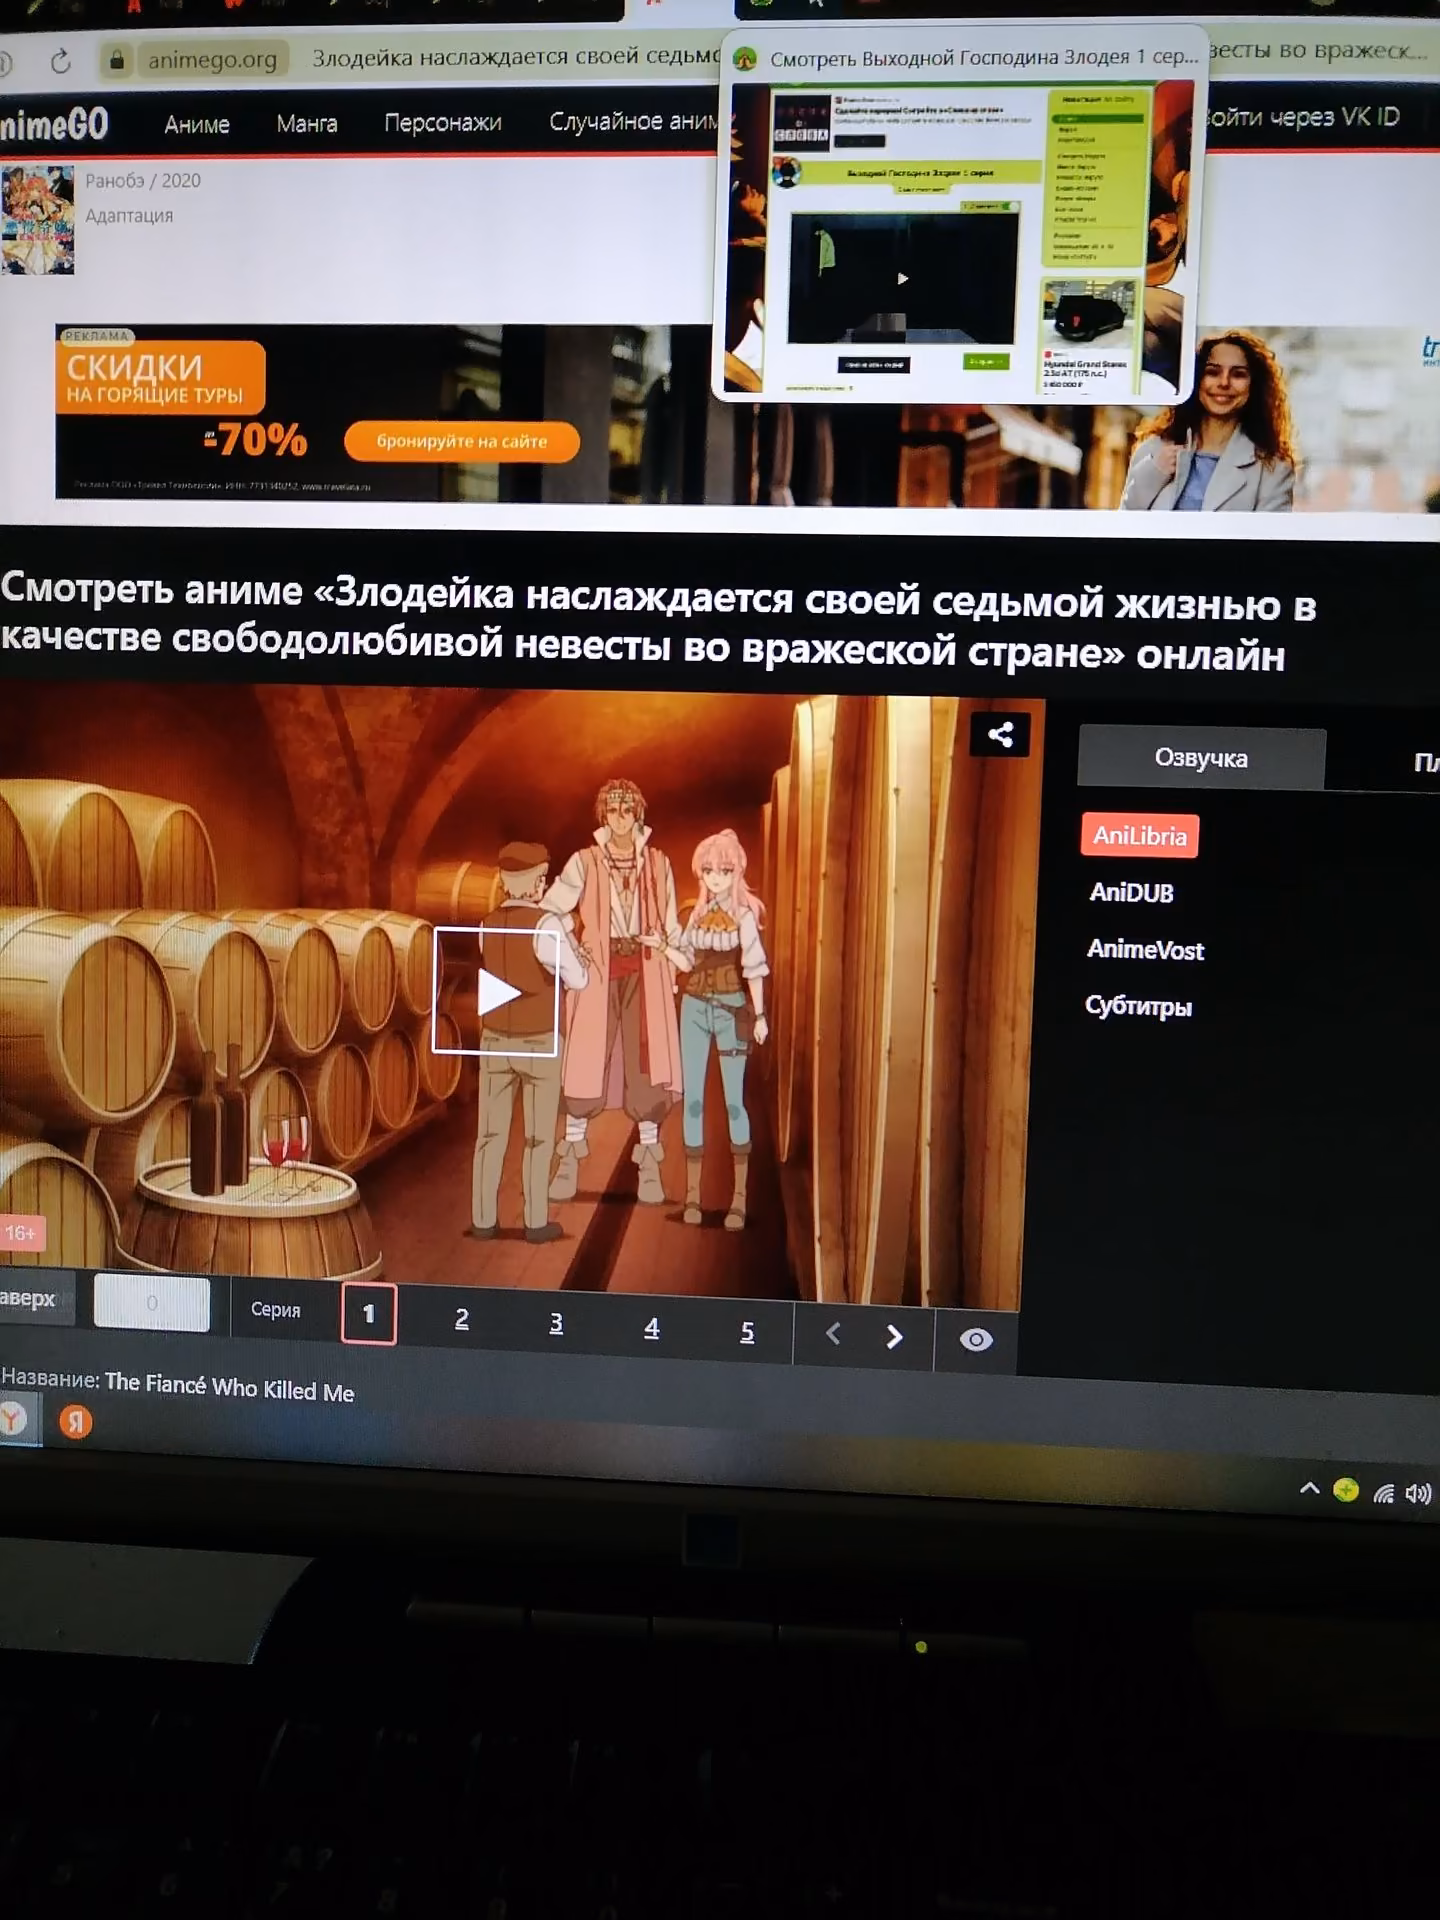
Task: Select AnimeVost voice-over
Action: [1146, 949]
